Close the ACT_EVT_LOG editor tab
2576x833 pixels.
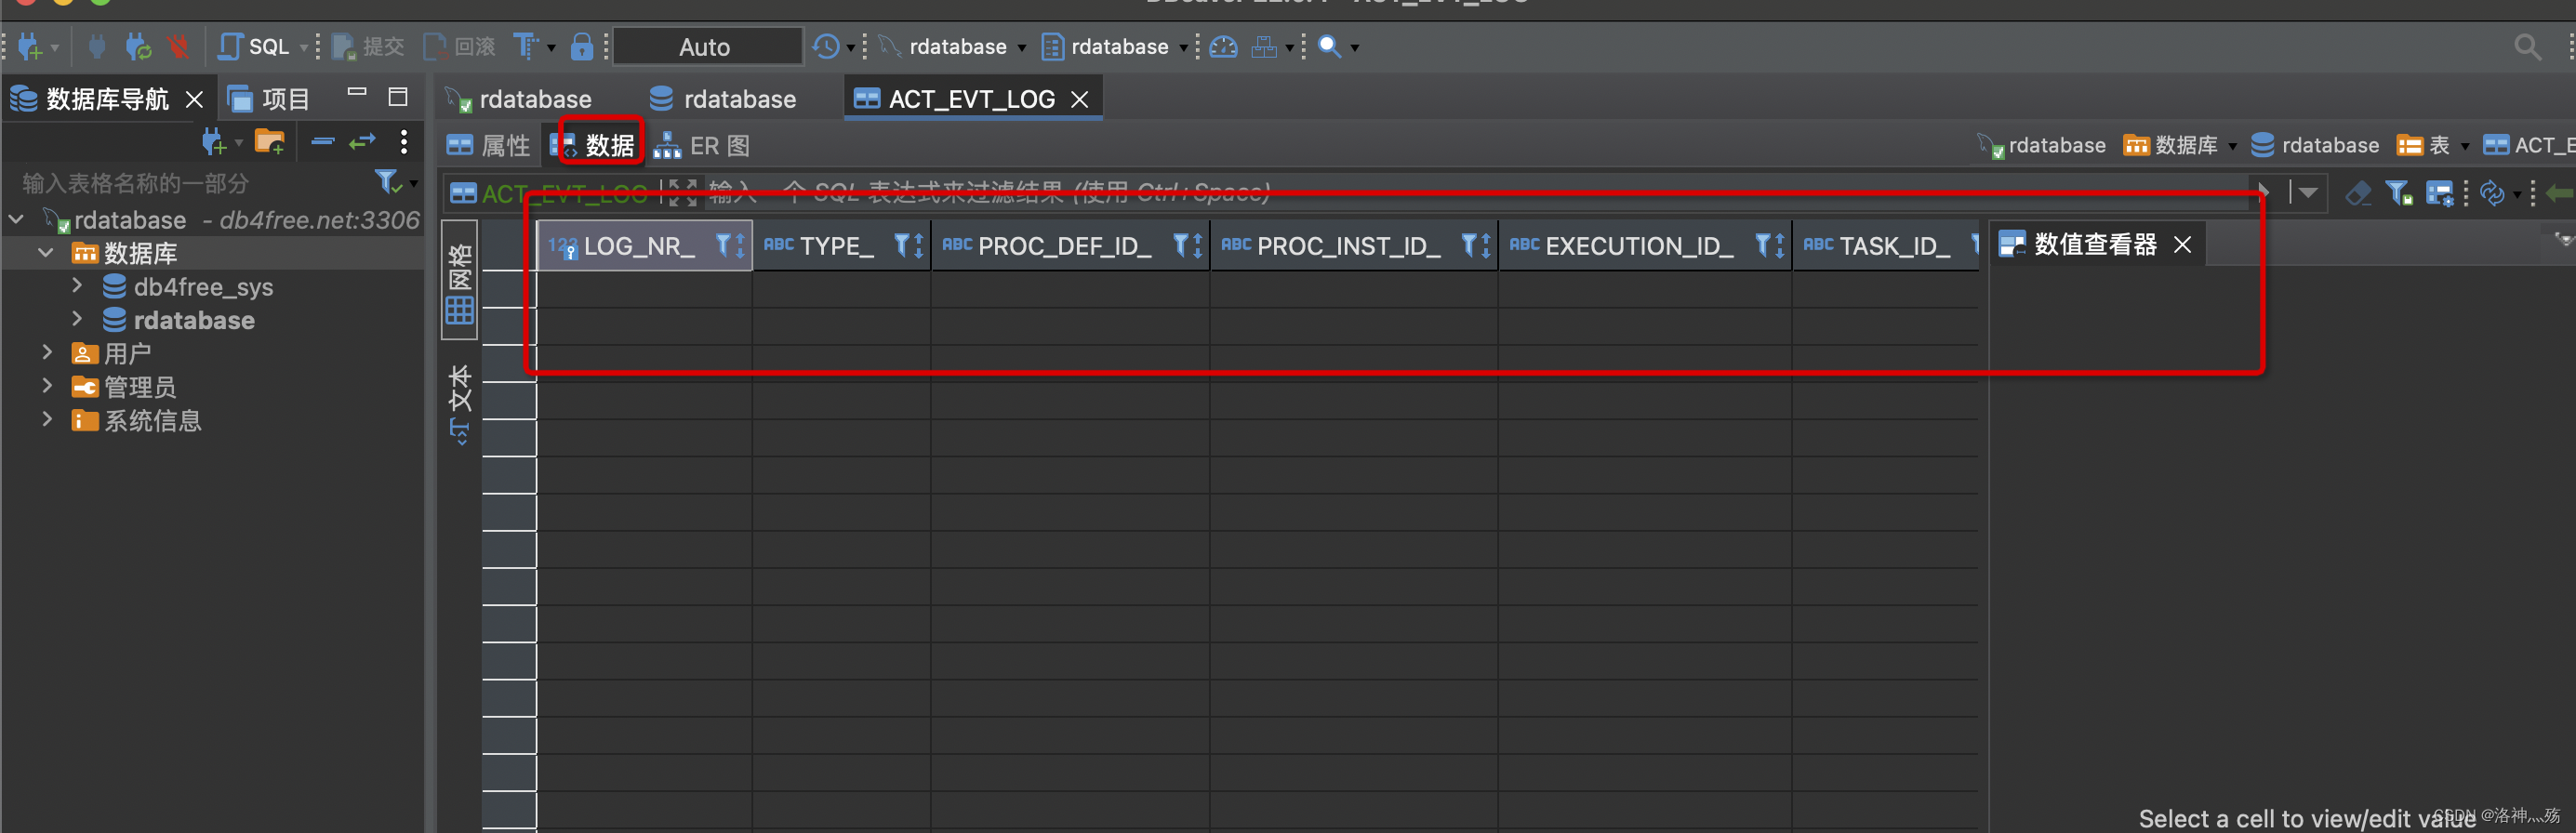click(1080, 99)
